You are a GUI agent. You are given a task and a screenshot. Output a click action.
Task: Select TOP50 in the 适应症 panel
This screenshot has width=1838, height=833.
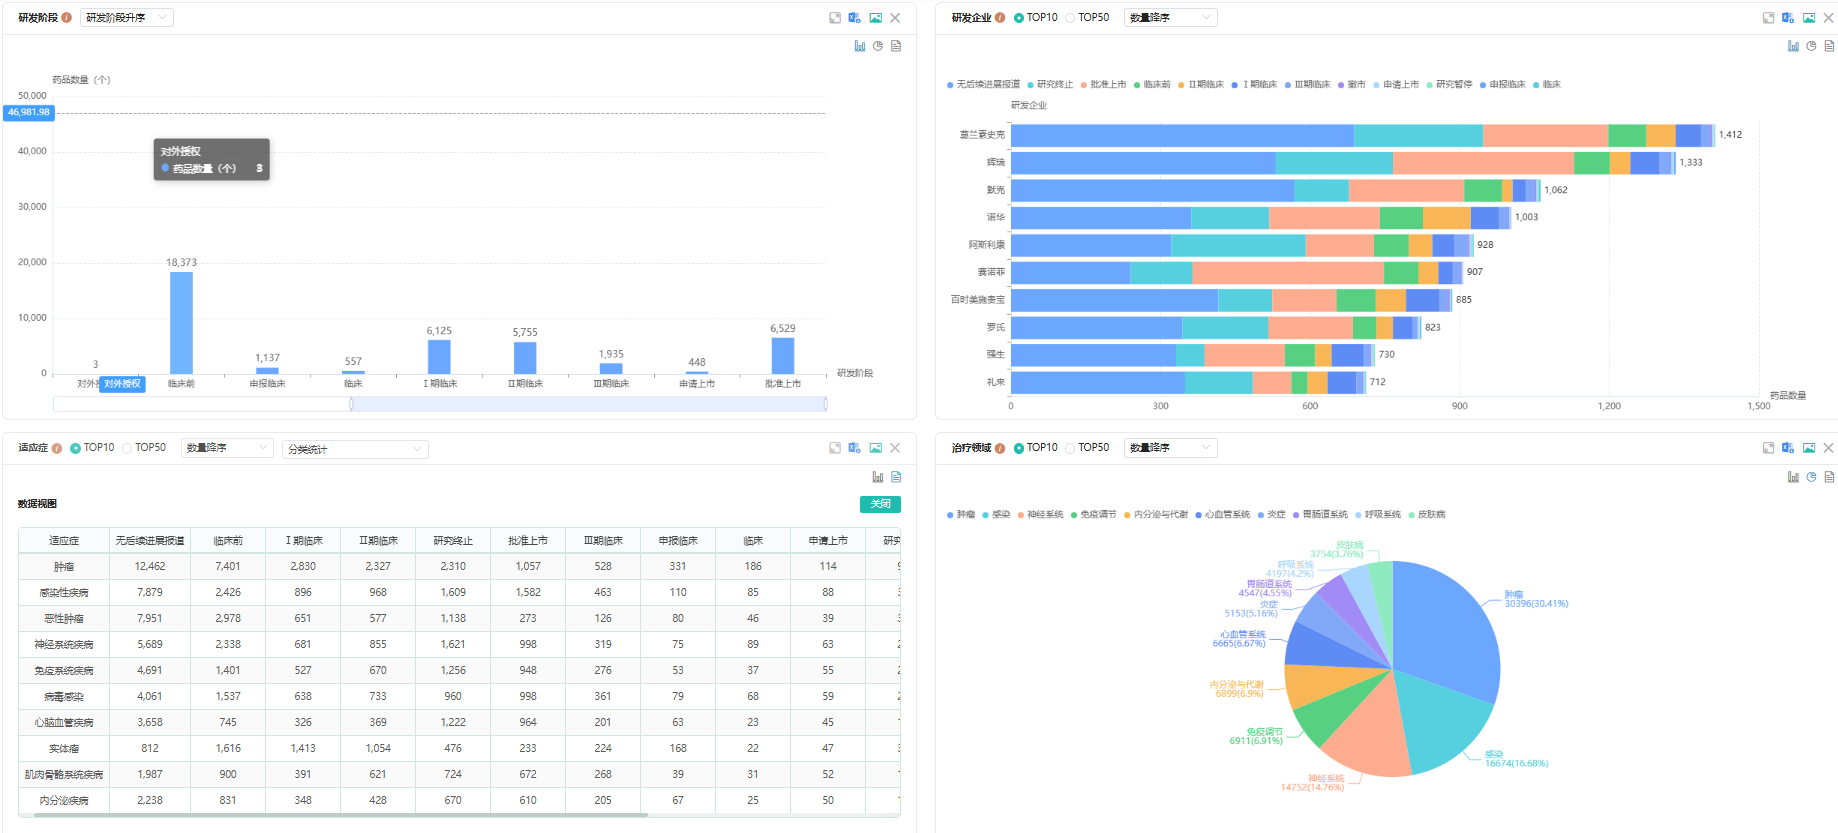(x=128, y=448)
